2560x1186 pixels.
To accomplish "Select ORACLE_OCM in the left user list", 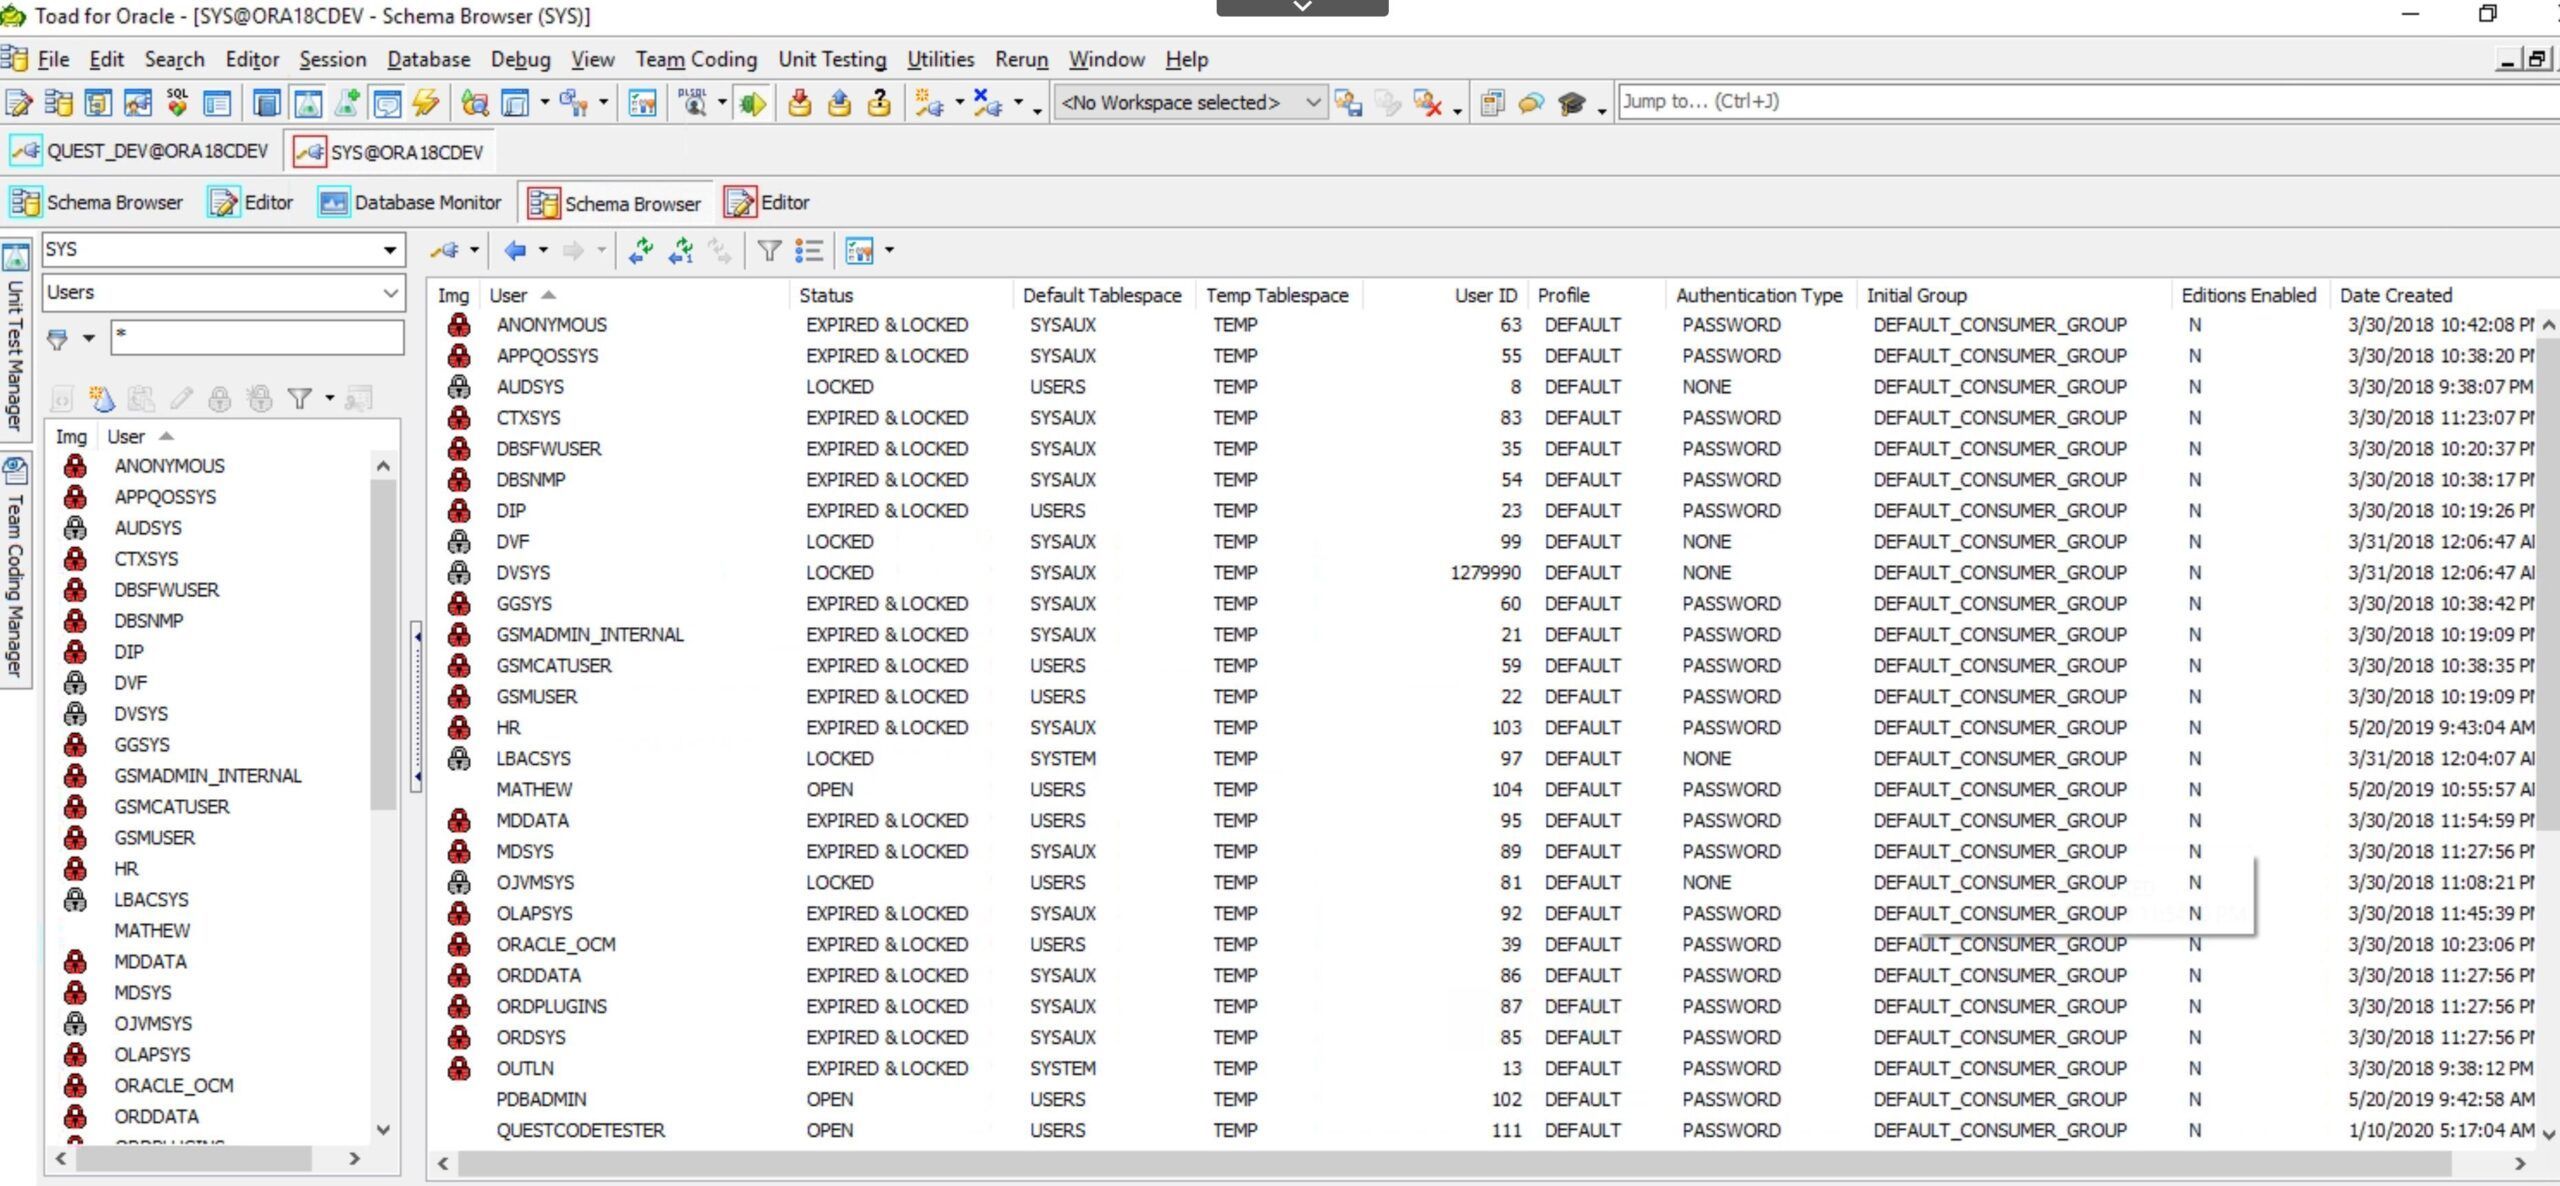I will click(x=173, y=1086).
